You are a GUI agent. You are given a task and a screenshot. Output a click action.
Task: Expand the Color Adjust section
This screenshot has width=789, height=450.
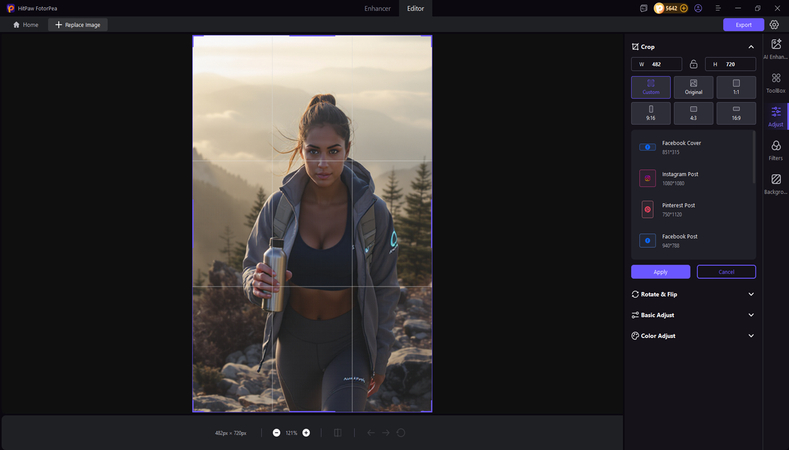tap(751, 336)
